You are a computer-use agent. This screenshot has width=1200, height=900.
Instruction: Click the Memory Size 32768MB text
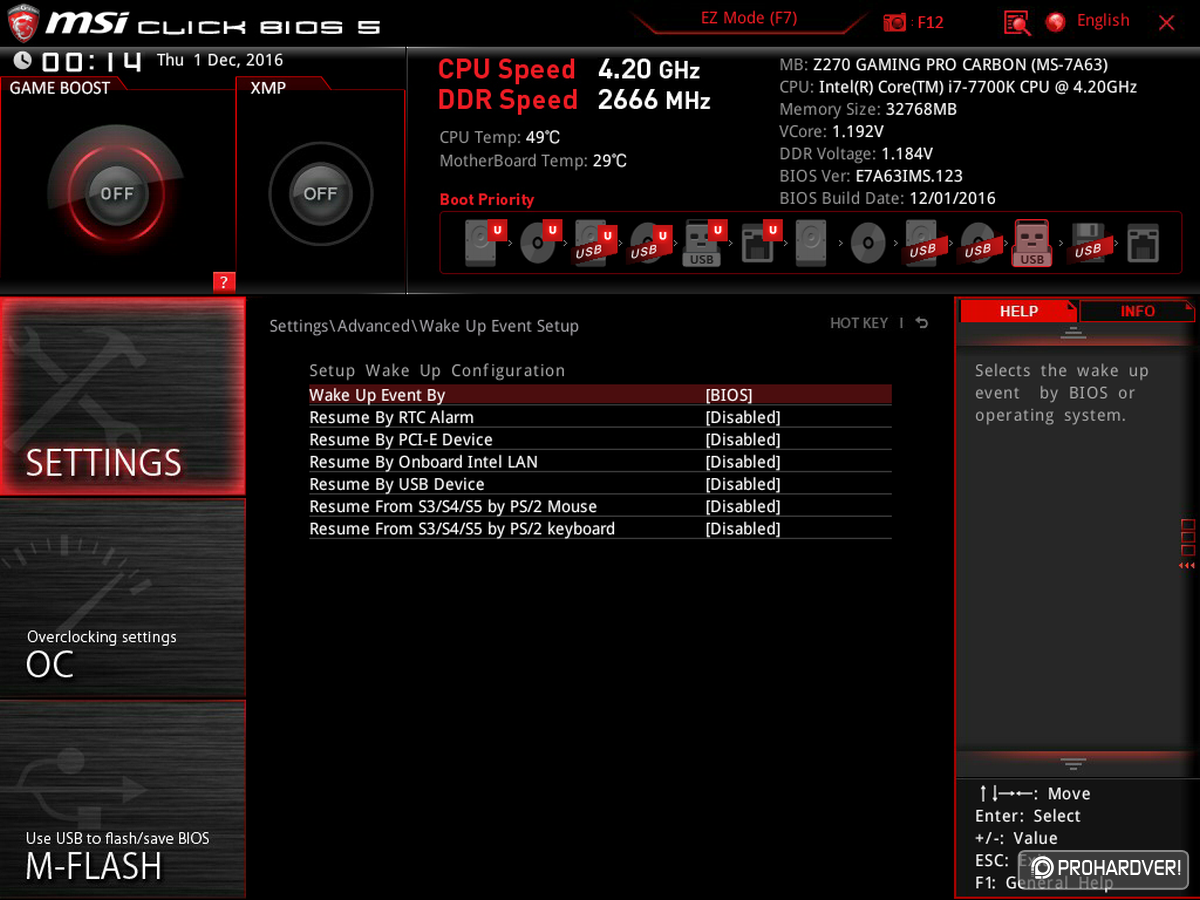click(868, 110)
